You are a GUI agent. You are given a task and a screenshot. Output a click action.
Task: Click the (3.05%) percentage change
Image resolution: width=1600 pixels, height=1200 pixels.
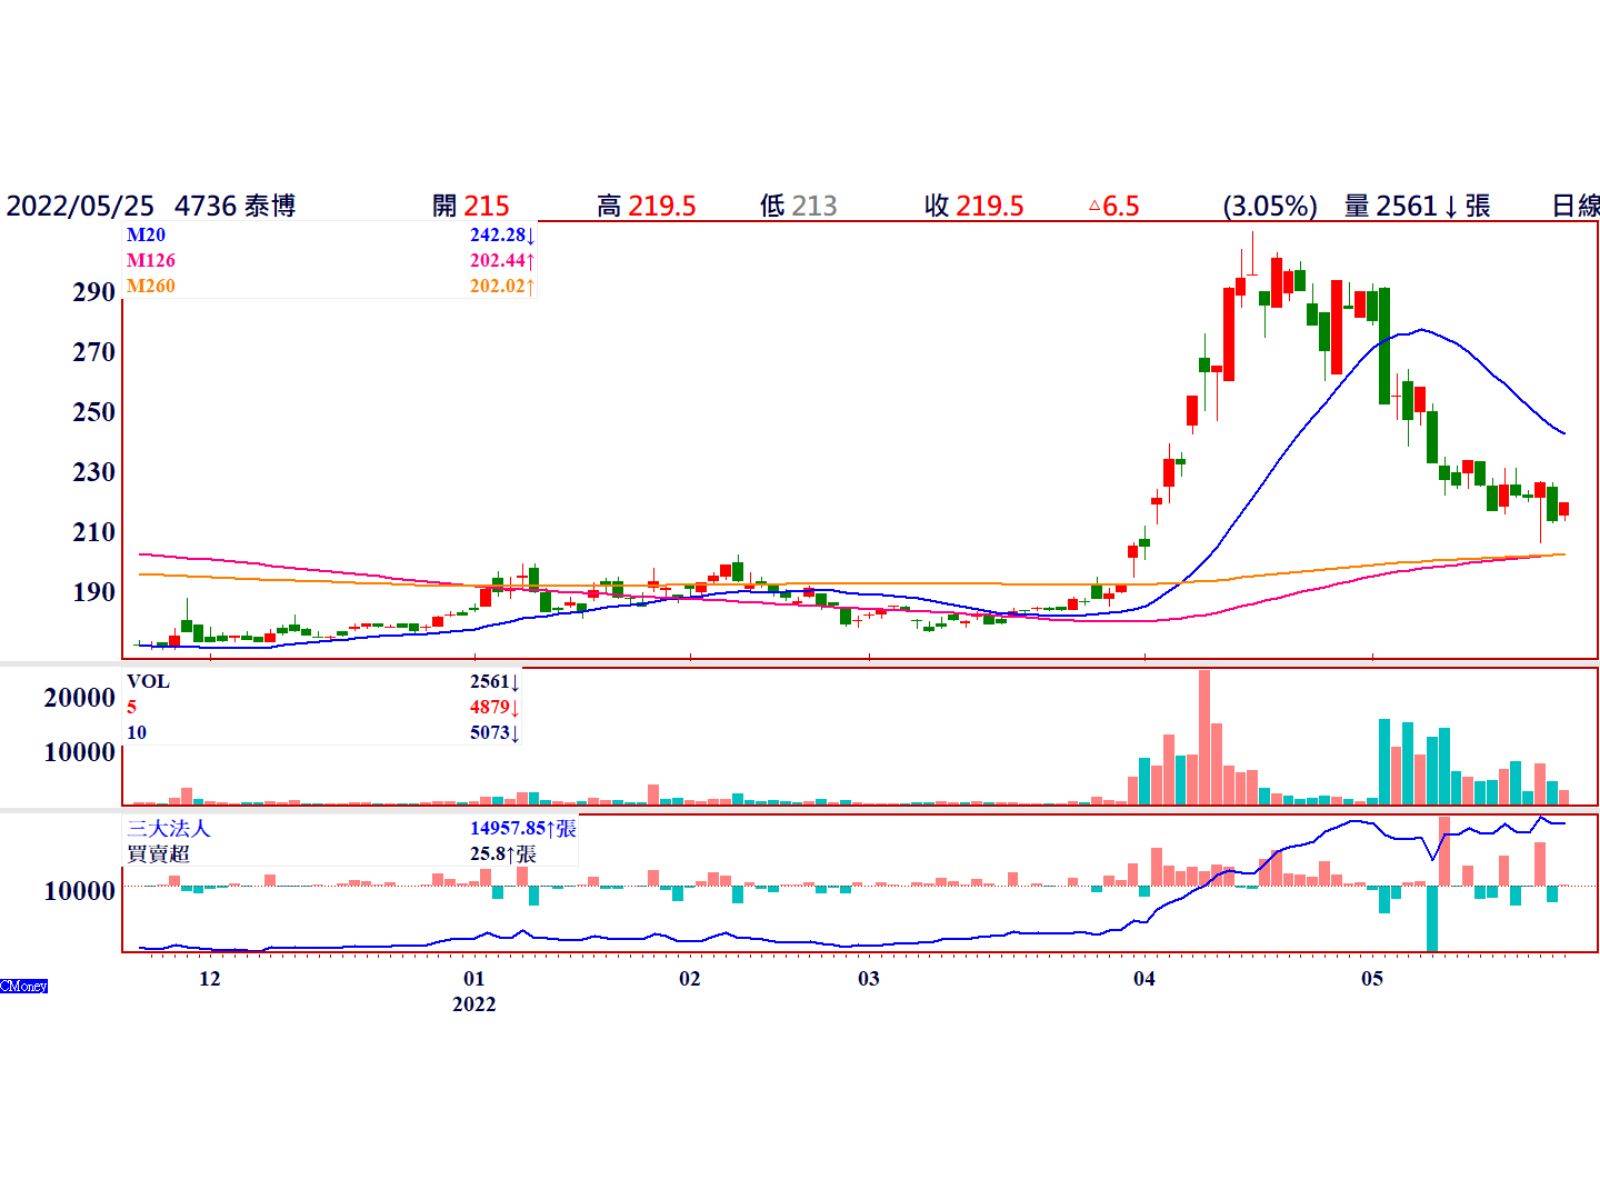click(1269, 206)
